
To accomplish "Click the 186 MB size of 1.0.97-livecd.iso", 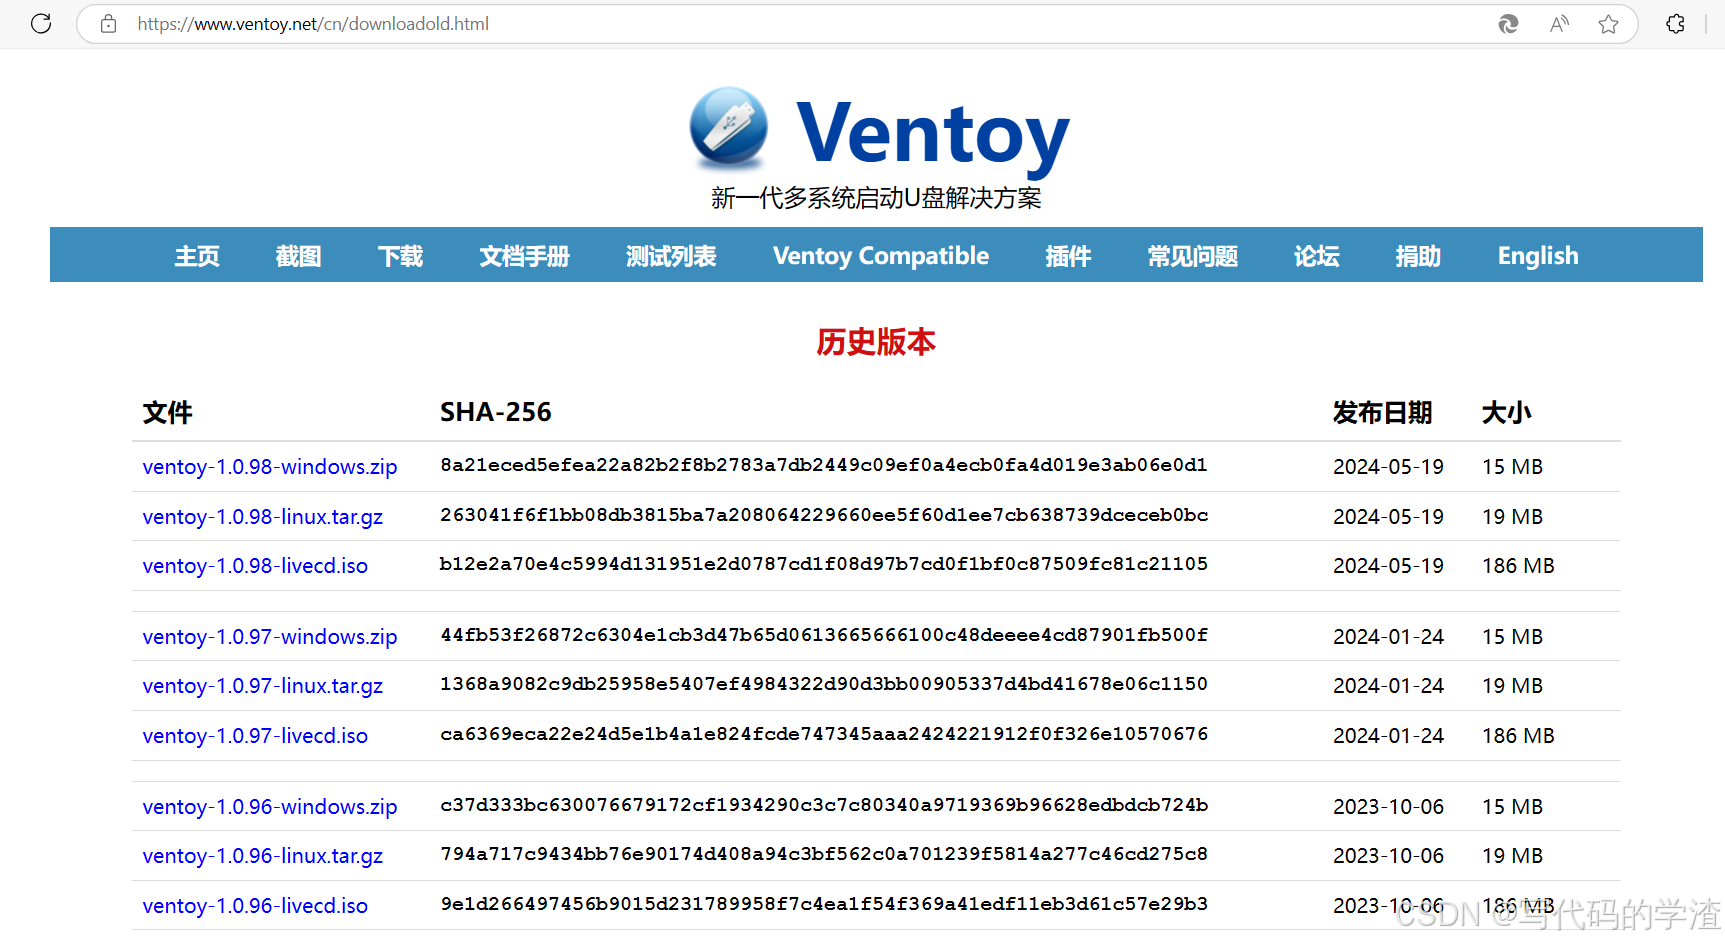I will 1518,736.
